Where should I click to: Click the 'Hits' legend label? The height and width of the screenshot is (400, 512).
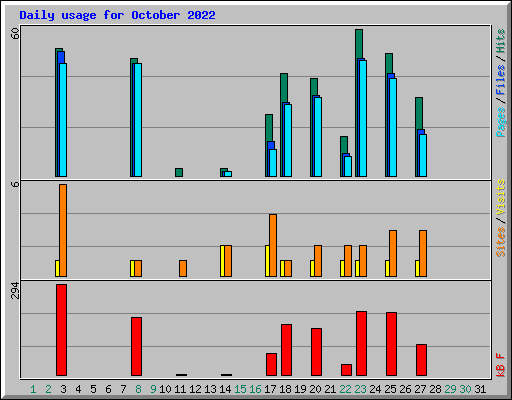click(501, 42)
